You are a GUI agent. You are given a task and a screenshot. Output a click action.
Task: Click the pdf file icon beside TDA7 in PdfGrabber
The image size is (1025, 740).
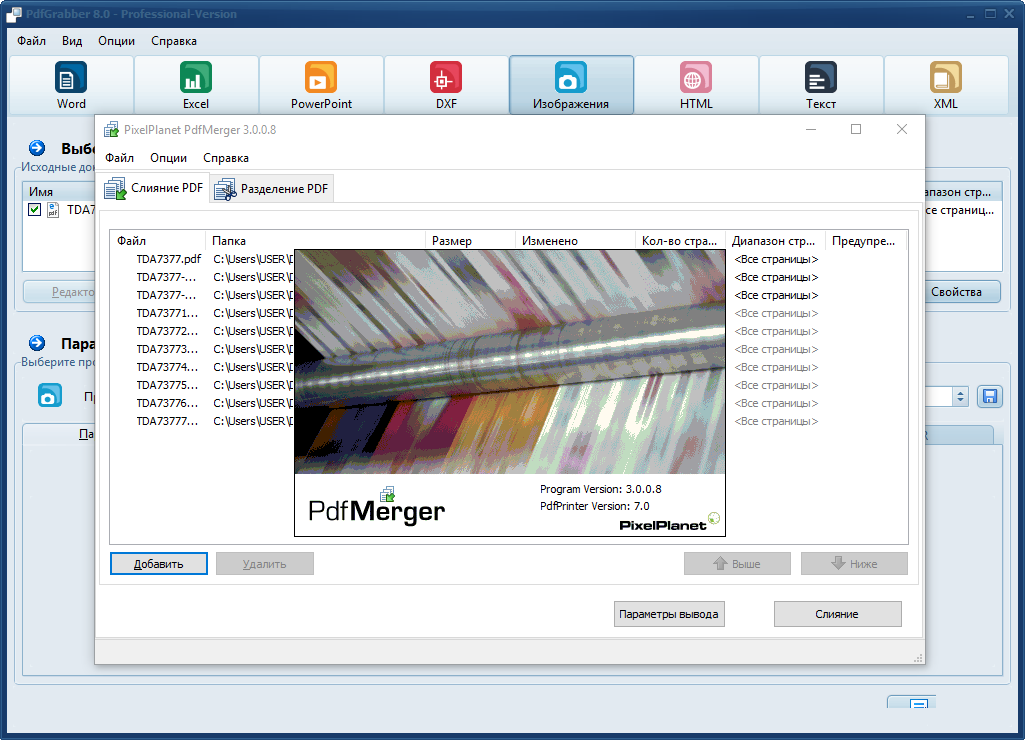[x=53, y=210]
